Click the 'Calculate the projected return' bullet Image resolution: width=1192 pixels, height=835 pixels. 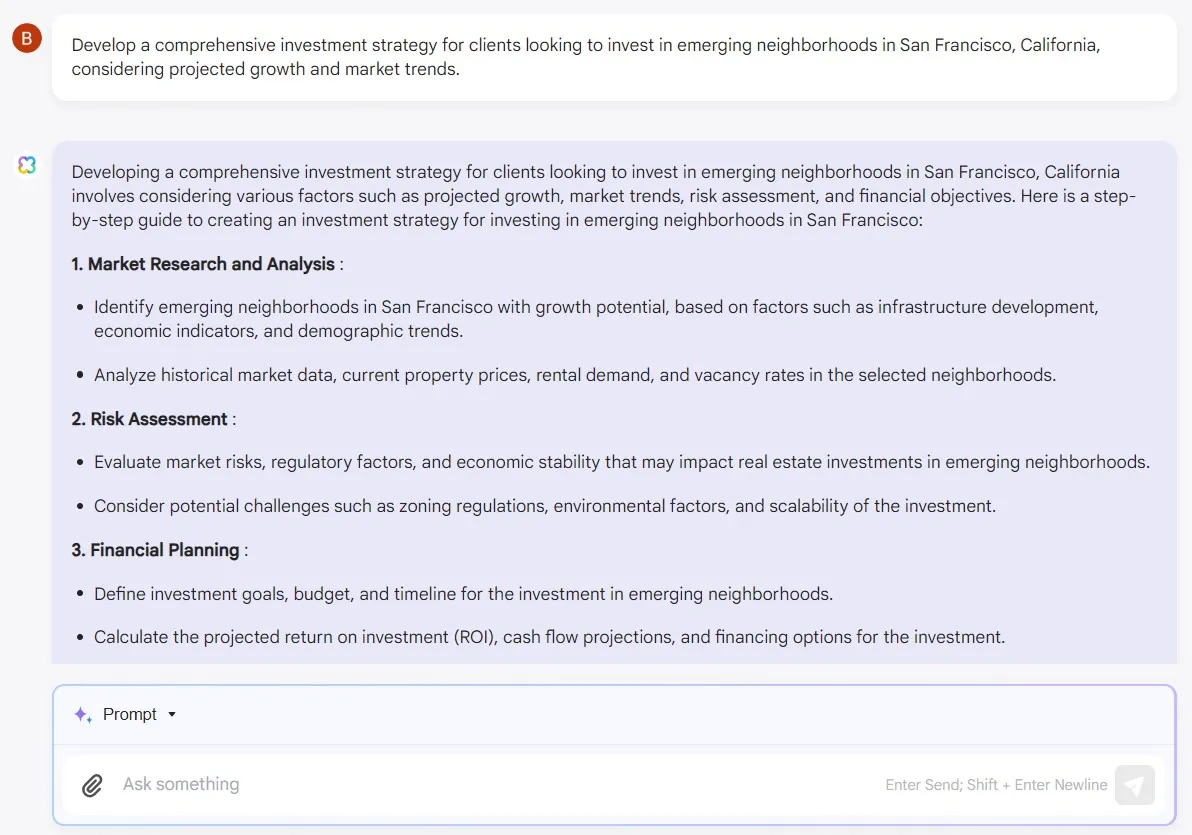tap(549, 637)
